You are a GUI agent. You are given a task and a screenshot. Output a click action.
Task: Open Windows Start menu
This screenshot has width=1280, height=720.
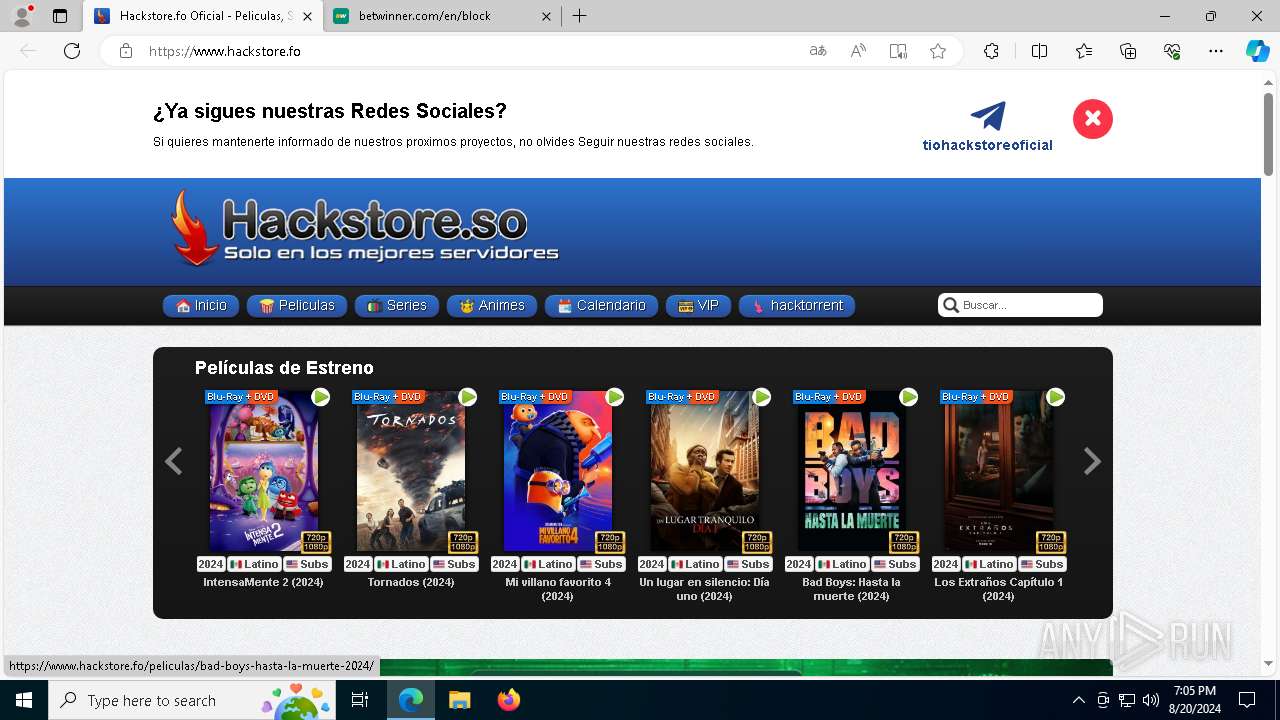(x=24, y=700)
